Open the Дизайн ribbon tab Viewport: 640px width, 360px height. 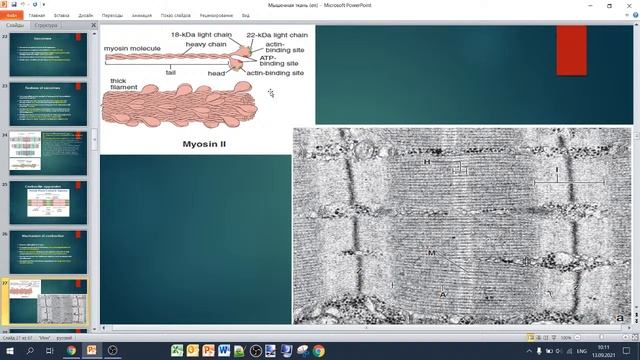click(86, 15)
